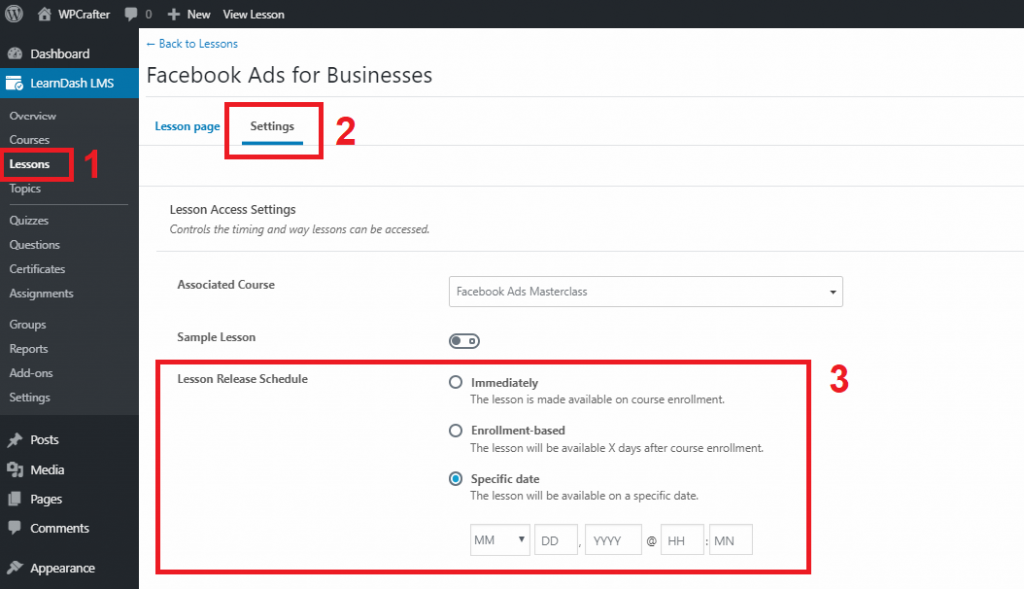The width and height of the screenshot is (1024, 589).
Task: Click the Back to Lessons link
Action: [192, 44]
